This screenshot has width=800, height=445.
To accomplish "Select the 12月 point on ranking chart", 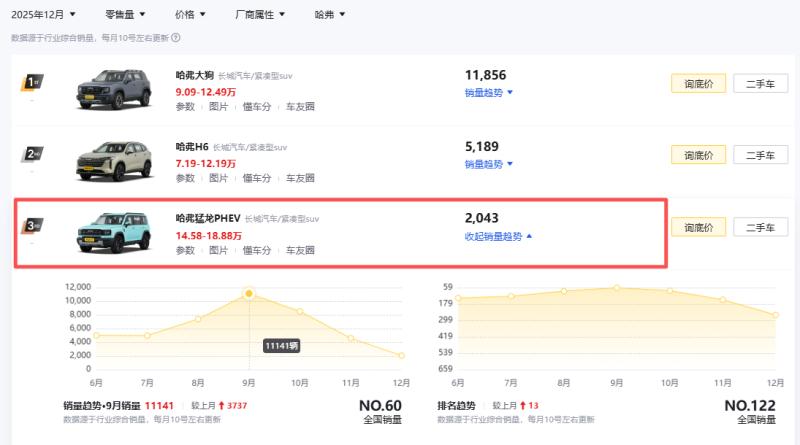I will tap(776, 315).
